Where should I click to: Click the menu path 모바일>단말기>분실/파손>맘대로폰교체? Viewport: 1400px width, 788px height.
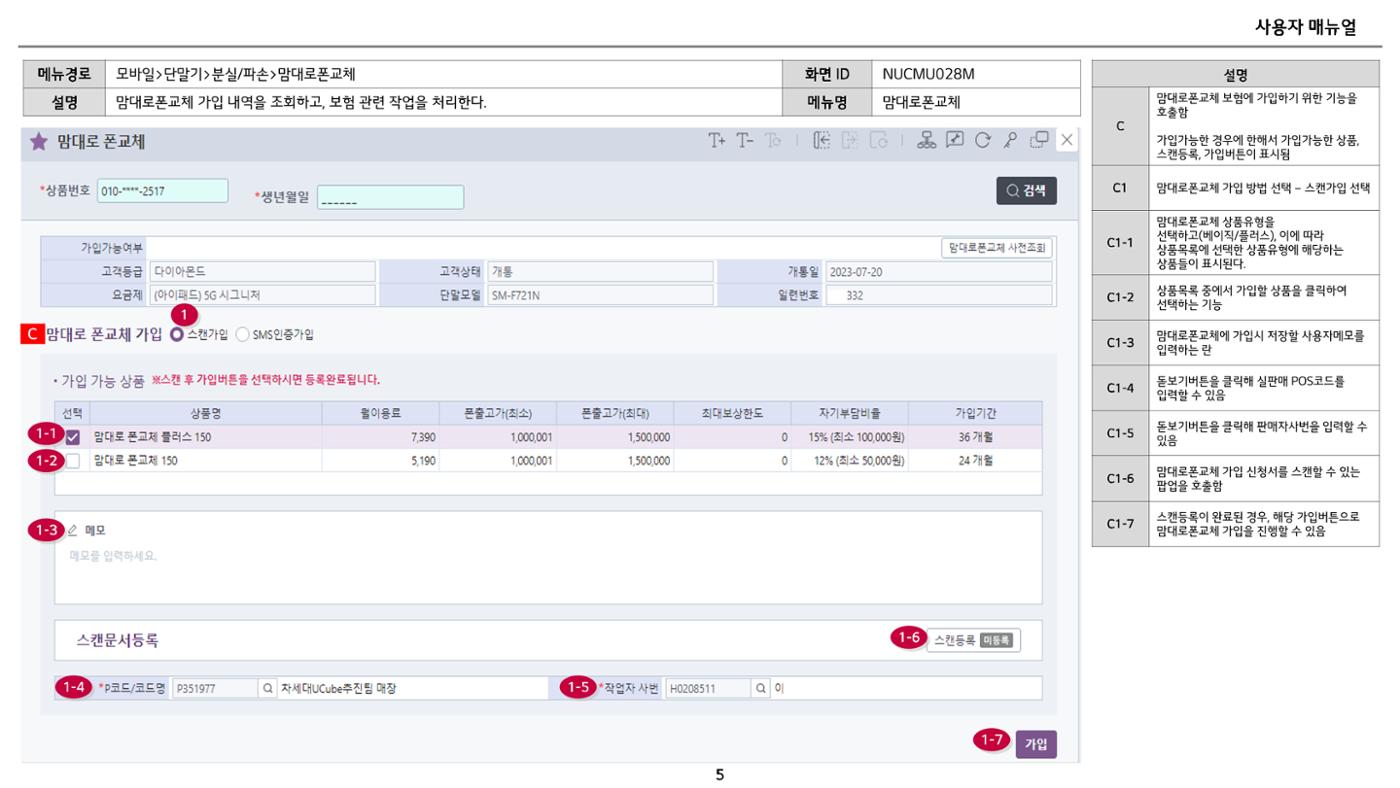click(x=236, y=74)
